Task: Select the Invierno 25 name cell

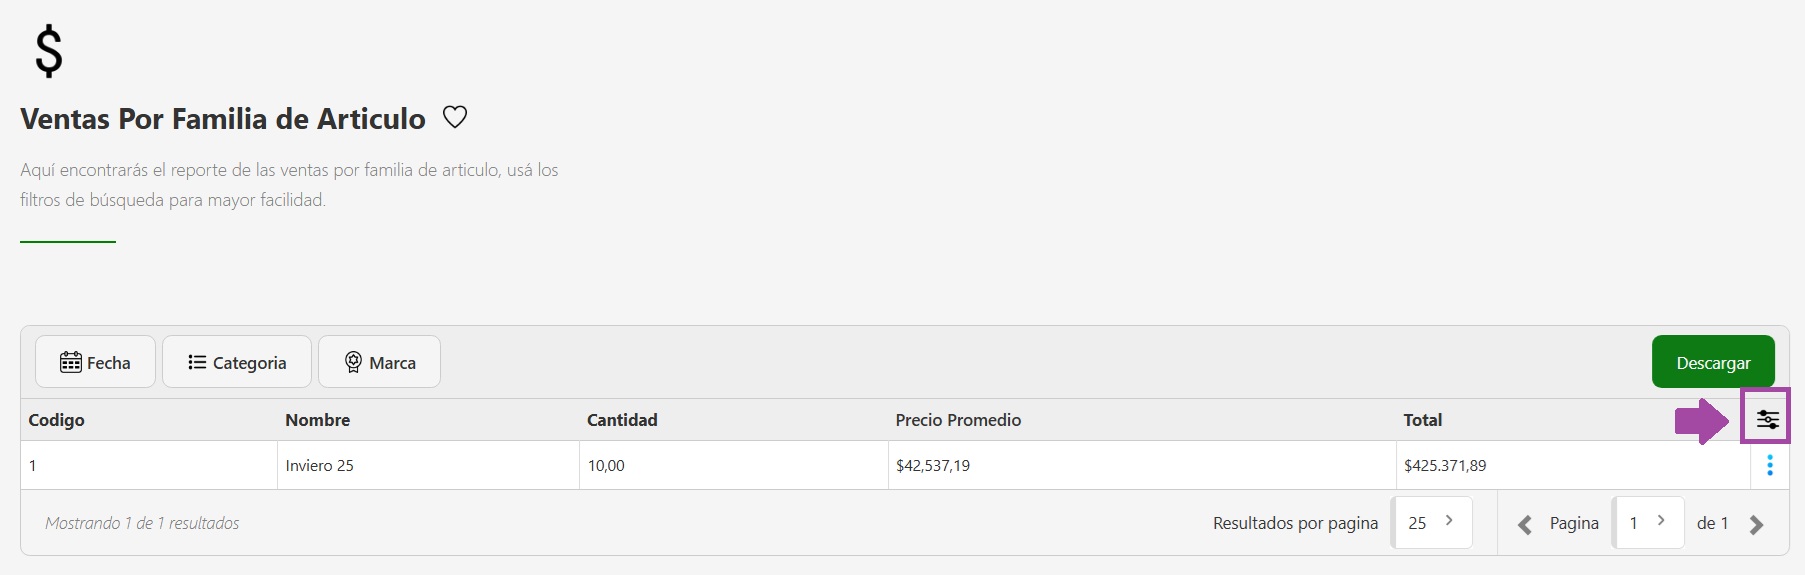Action: point(319,465)
